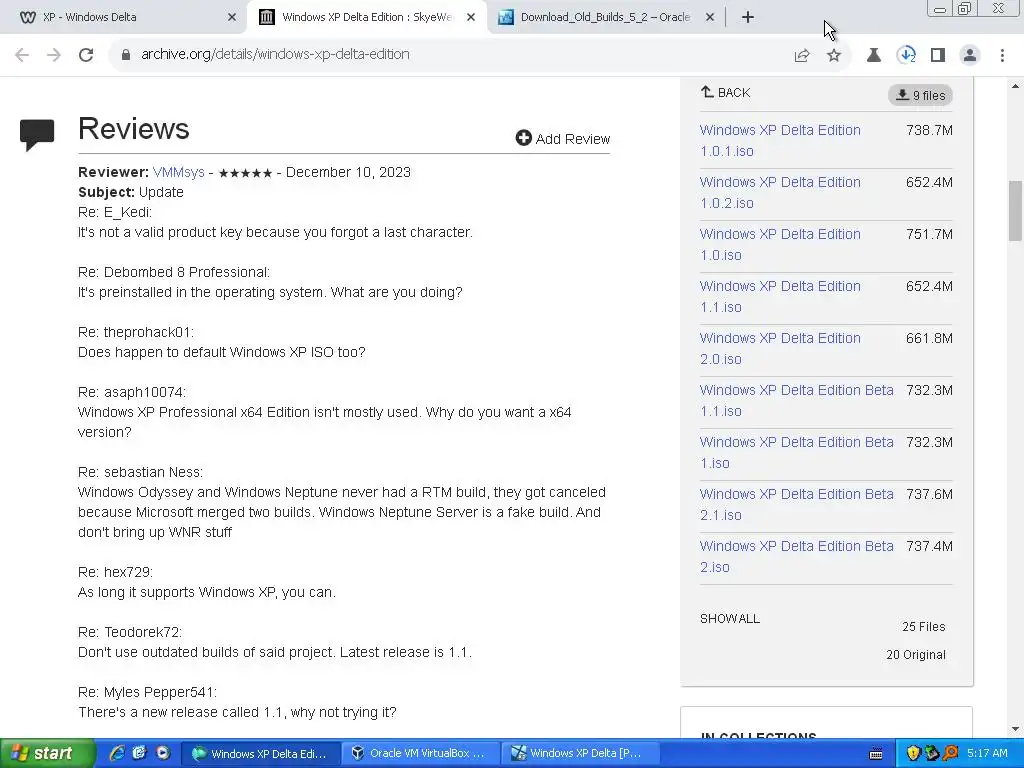The image size is (1024, 768).
Task: Launch Internet Explorer from quick launch
Action: coord(117,753)
